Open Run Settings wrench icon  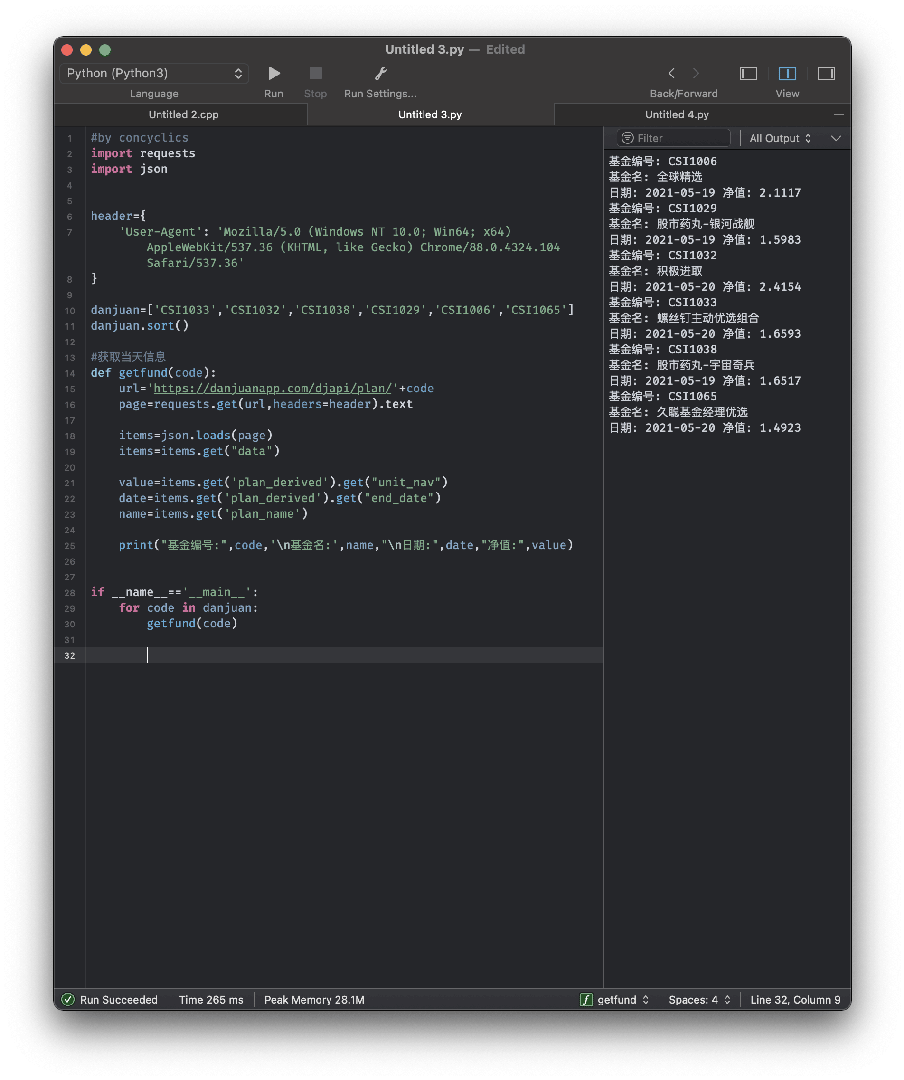click(380, 73)
